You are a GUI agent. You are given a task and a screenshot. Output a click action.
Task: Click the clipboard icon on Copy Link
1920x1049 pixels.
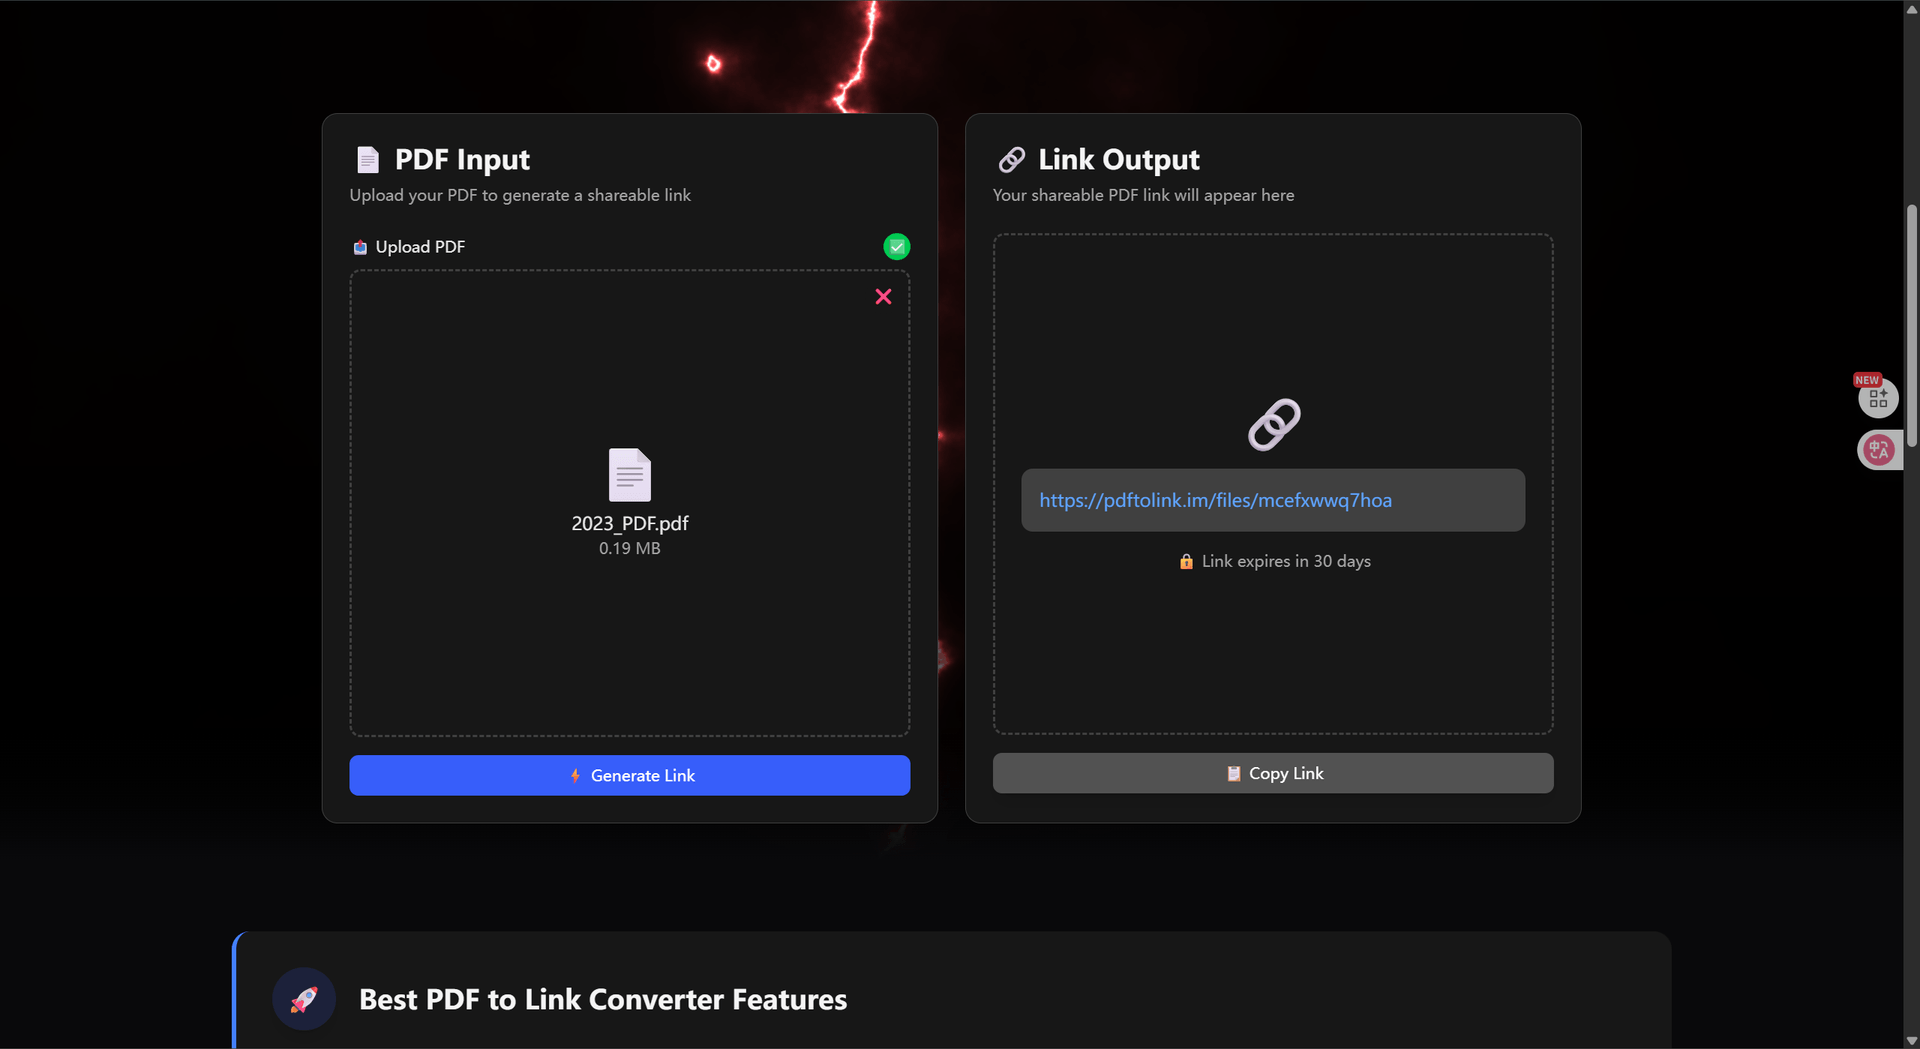pos(1233,774)
